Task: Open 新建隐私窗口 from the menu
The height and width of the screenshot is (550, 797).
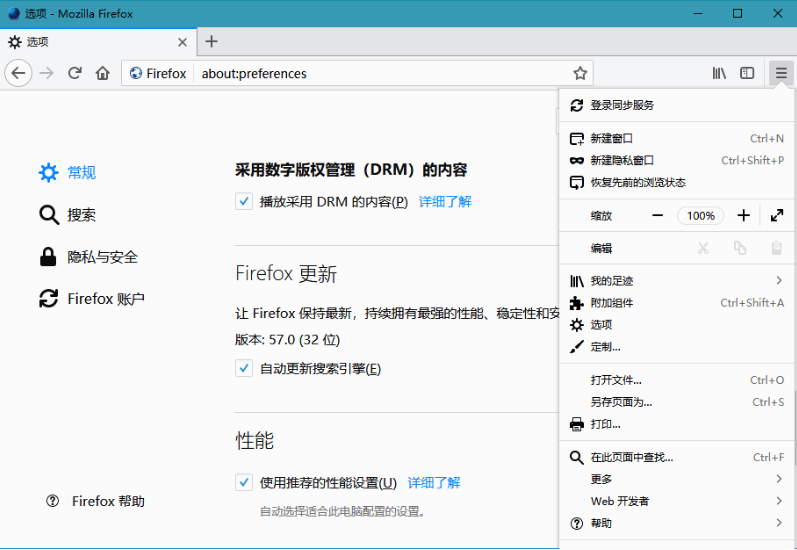Action: coord(677,160)
